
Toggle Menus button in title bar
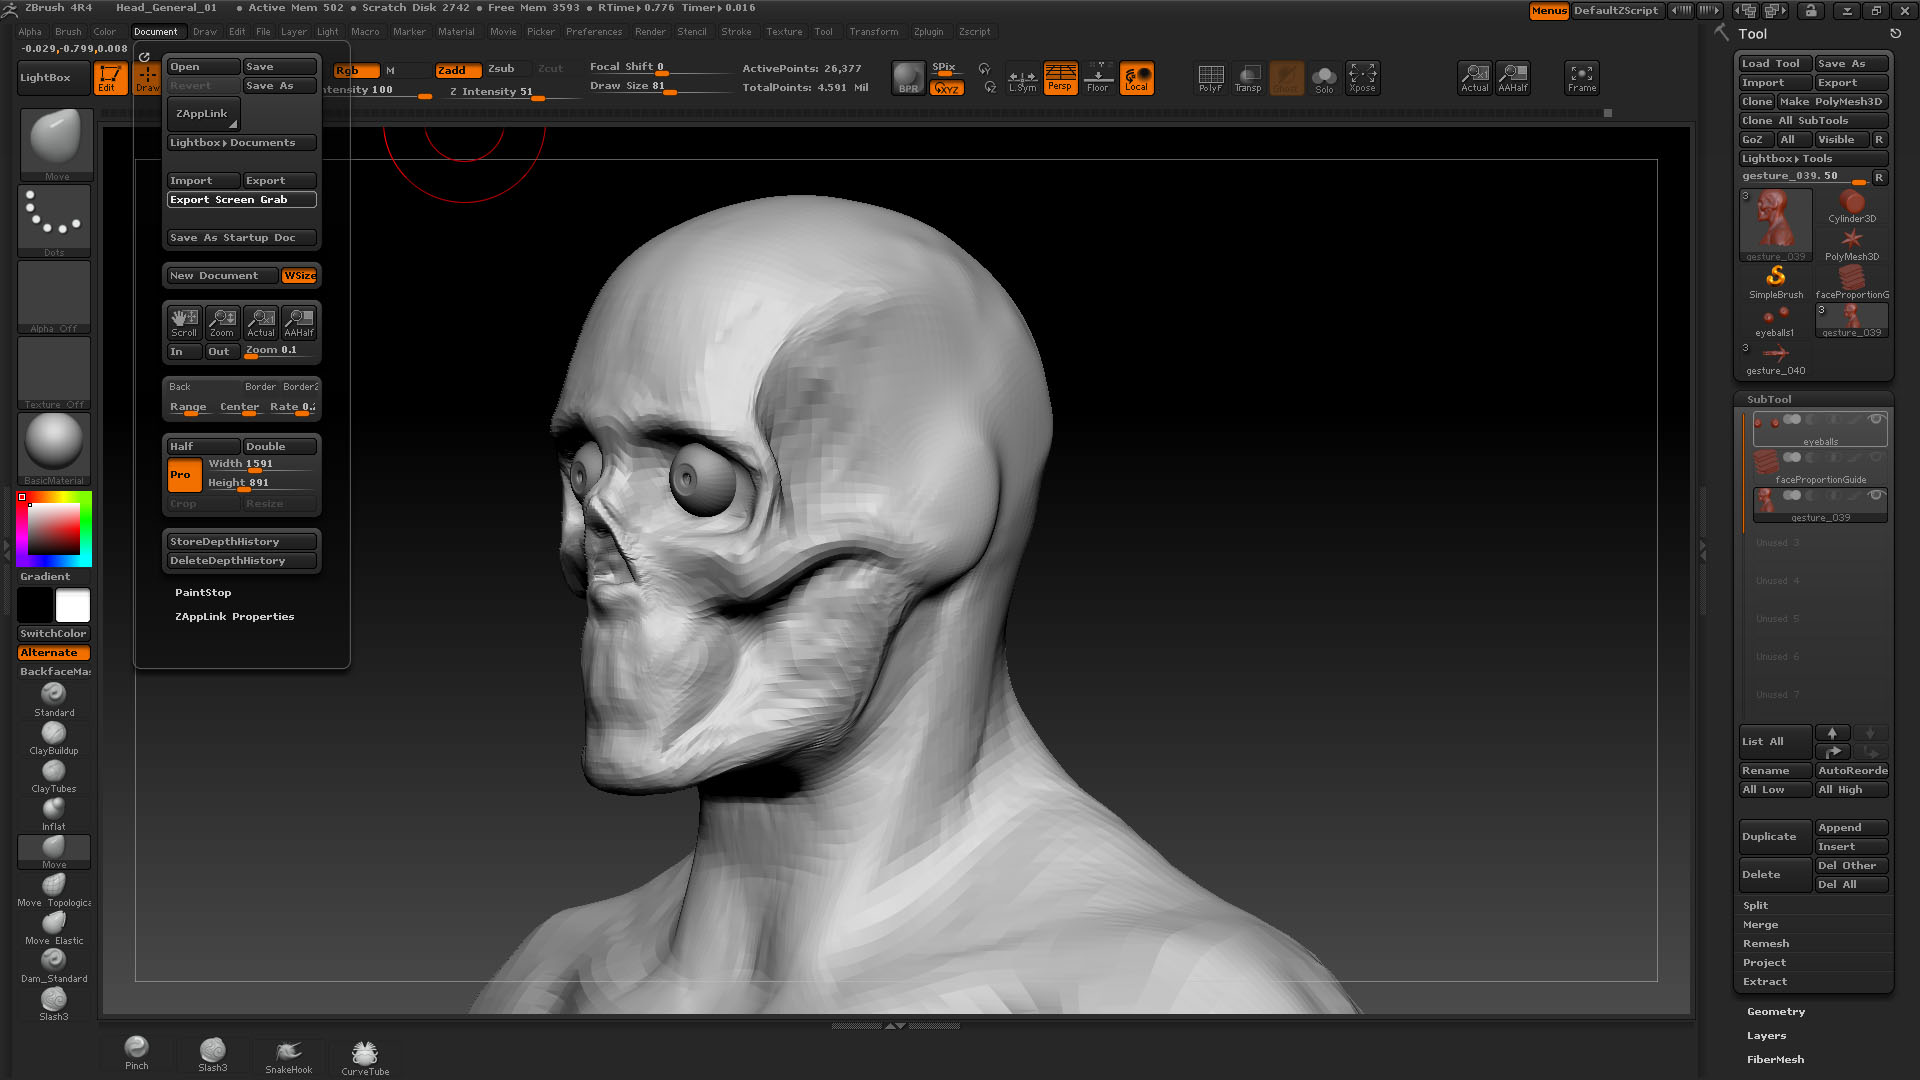pos(1548,11)
